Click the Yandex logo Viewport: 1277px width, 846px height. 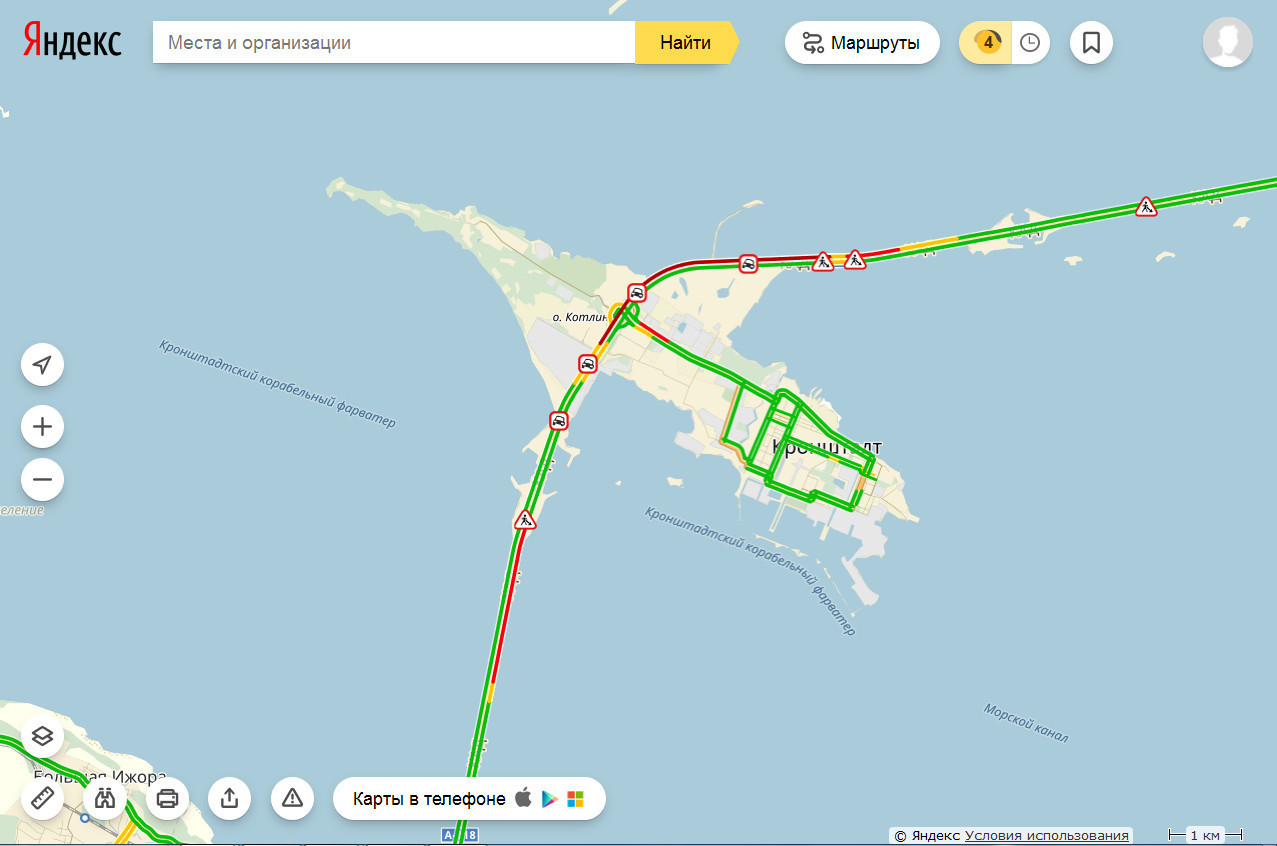click(73, 42)
